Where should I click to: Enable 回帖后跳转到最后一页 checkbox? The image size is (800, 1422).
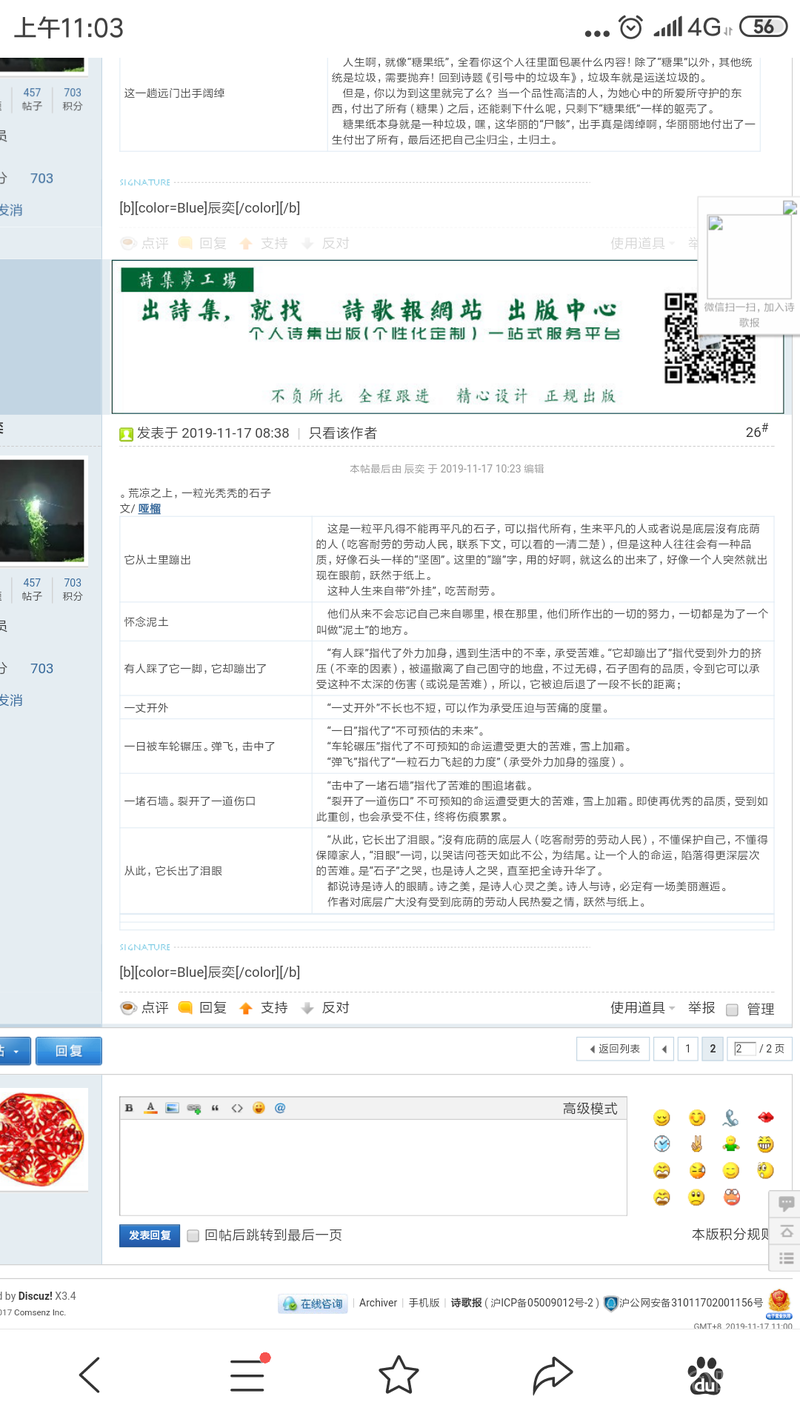click(193, 1236)
